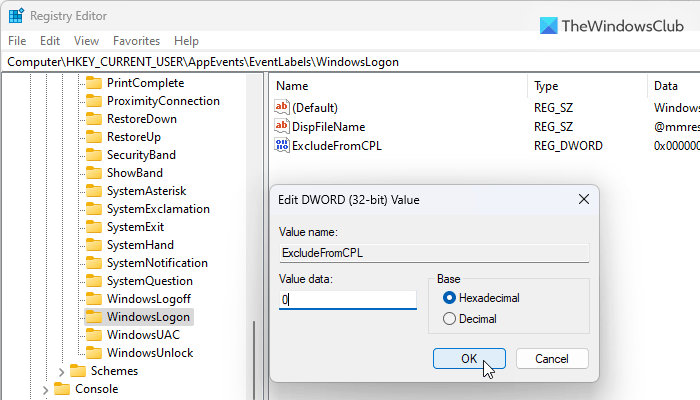Select the WindowsUnlock tree item

tap(149, 353)
